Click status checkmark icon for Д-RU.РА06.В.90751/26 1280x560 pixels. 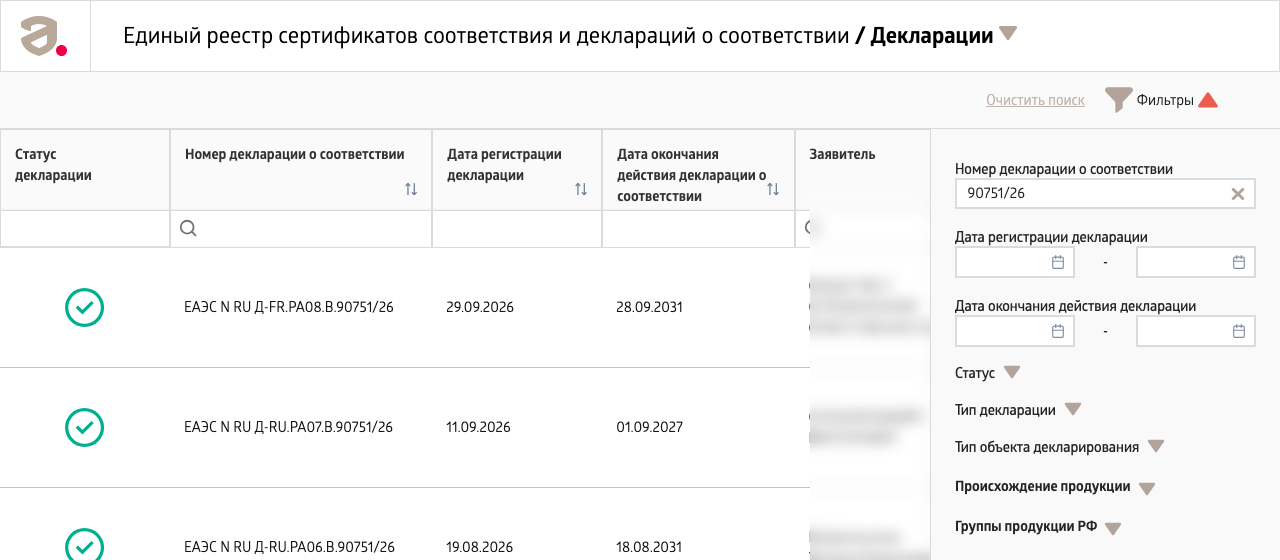tap(85, 546)
